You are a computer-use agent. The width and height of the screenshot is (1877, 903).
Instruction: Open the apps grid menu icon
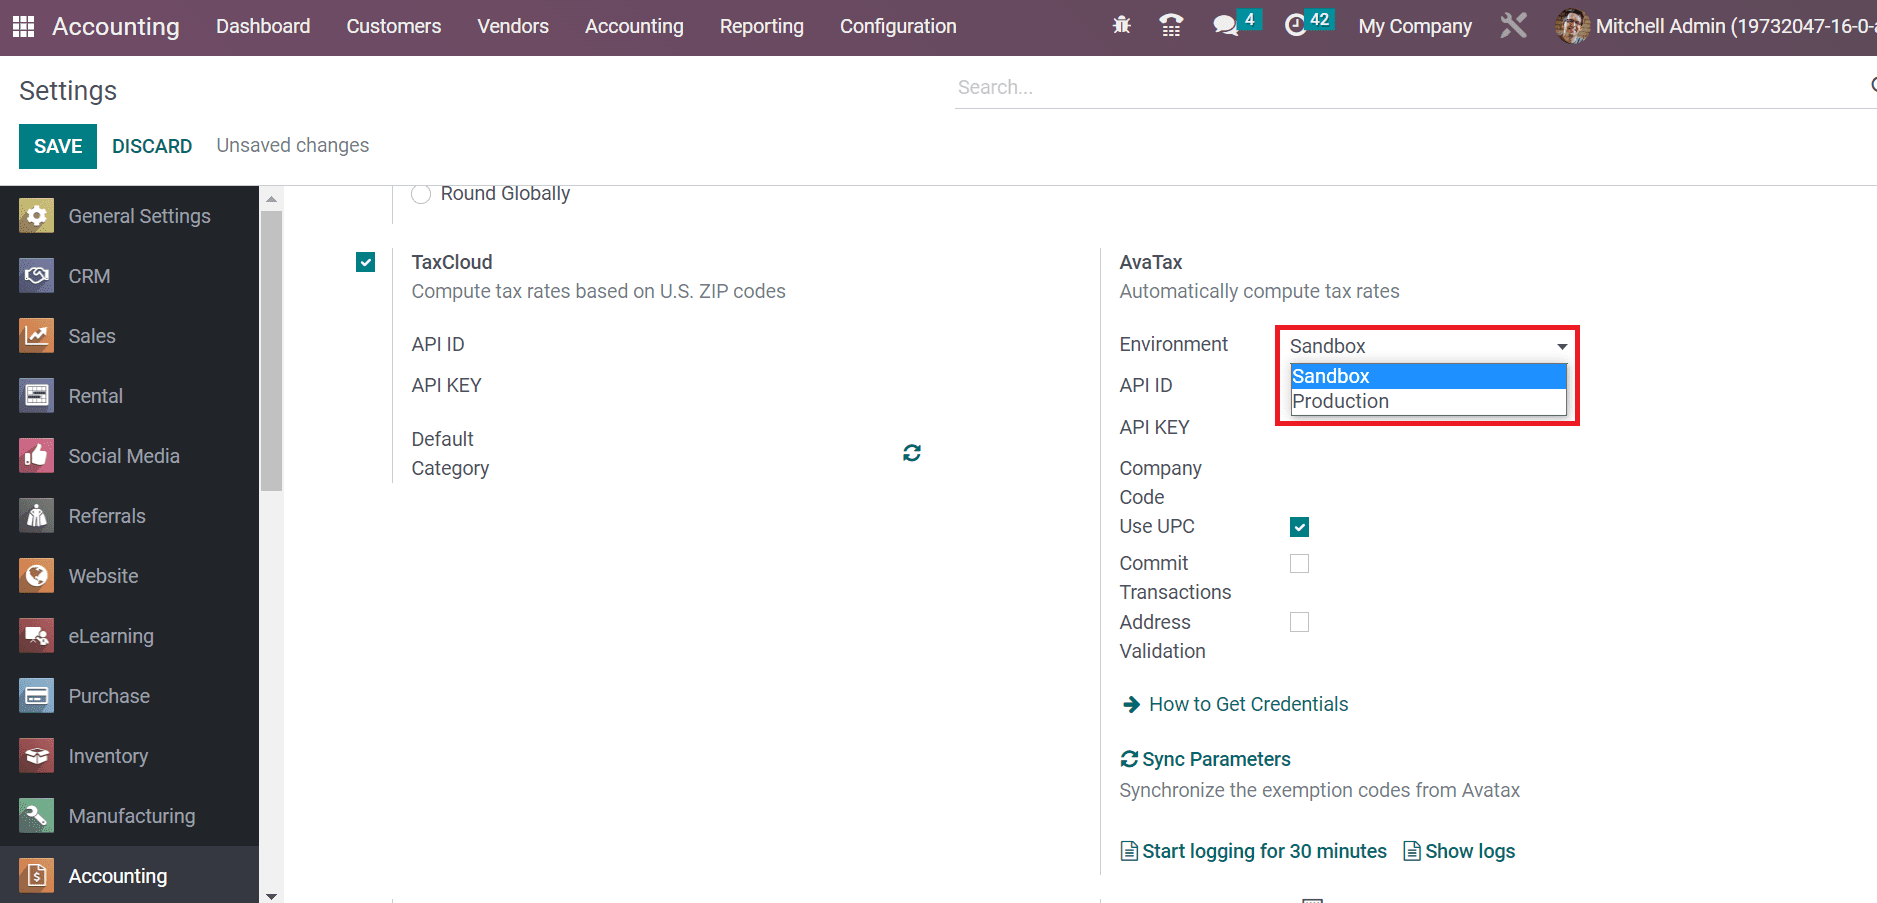(x=23, y=26)
